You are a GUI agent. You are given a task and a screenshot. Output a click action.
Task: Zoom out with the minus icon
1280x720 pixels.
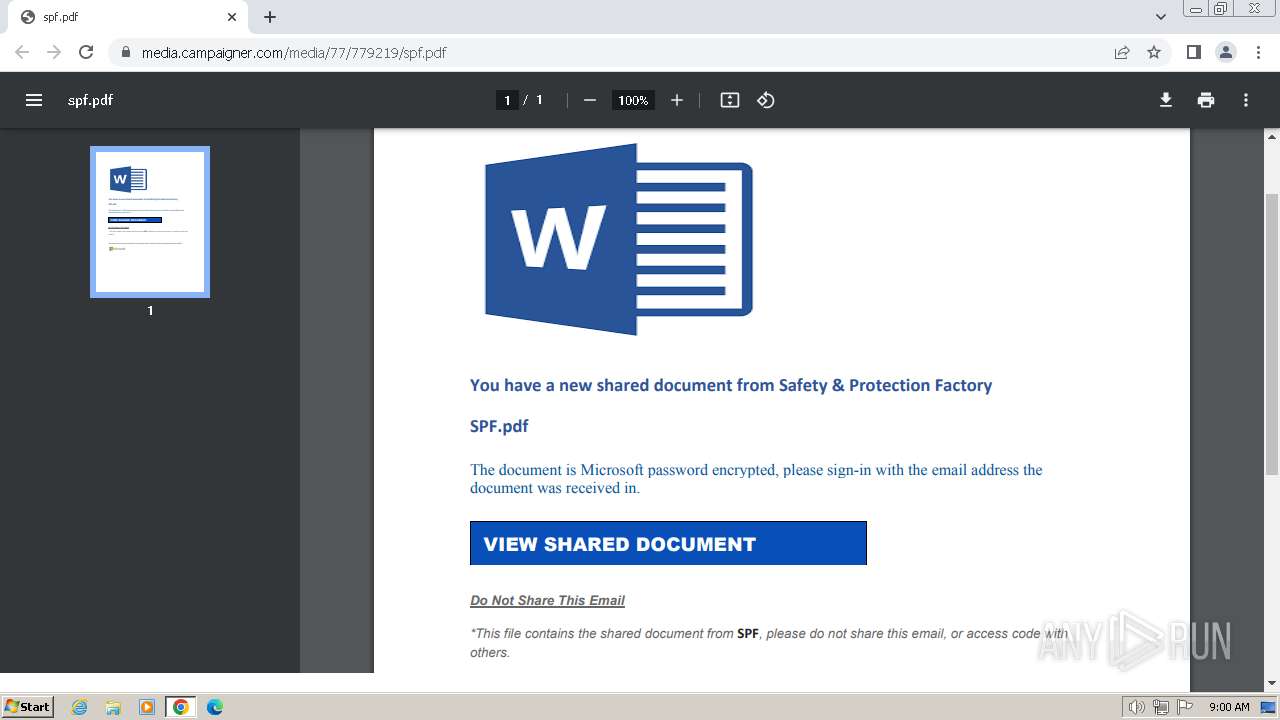(590, 100)
